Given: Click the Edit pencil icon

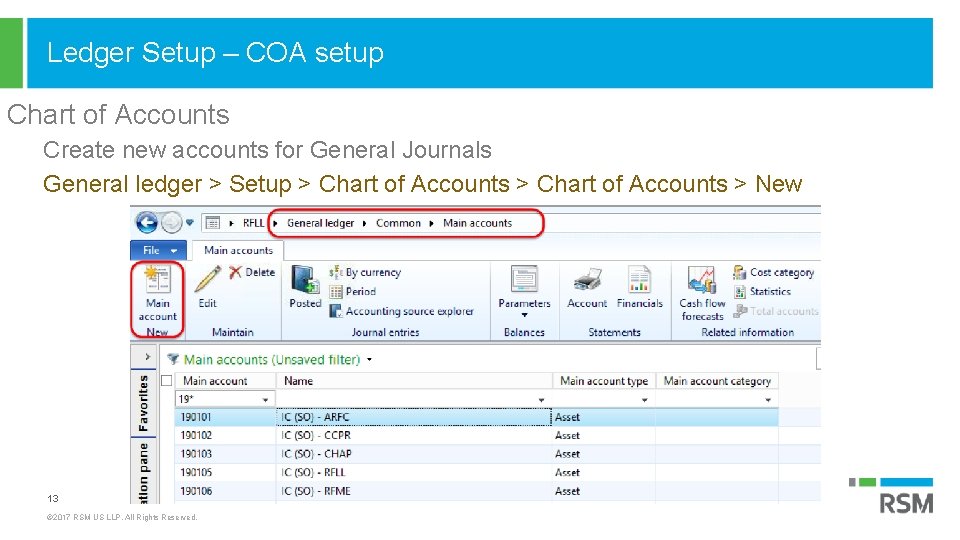Looking at the screenshot, I should click(x=208, y=283).
